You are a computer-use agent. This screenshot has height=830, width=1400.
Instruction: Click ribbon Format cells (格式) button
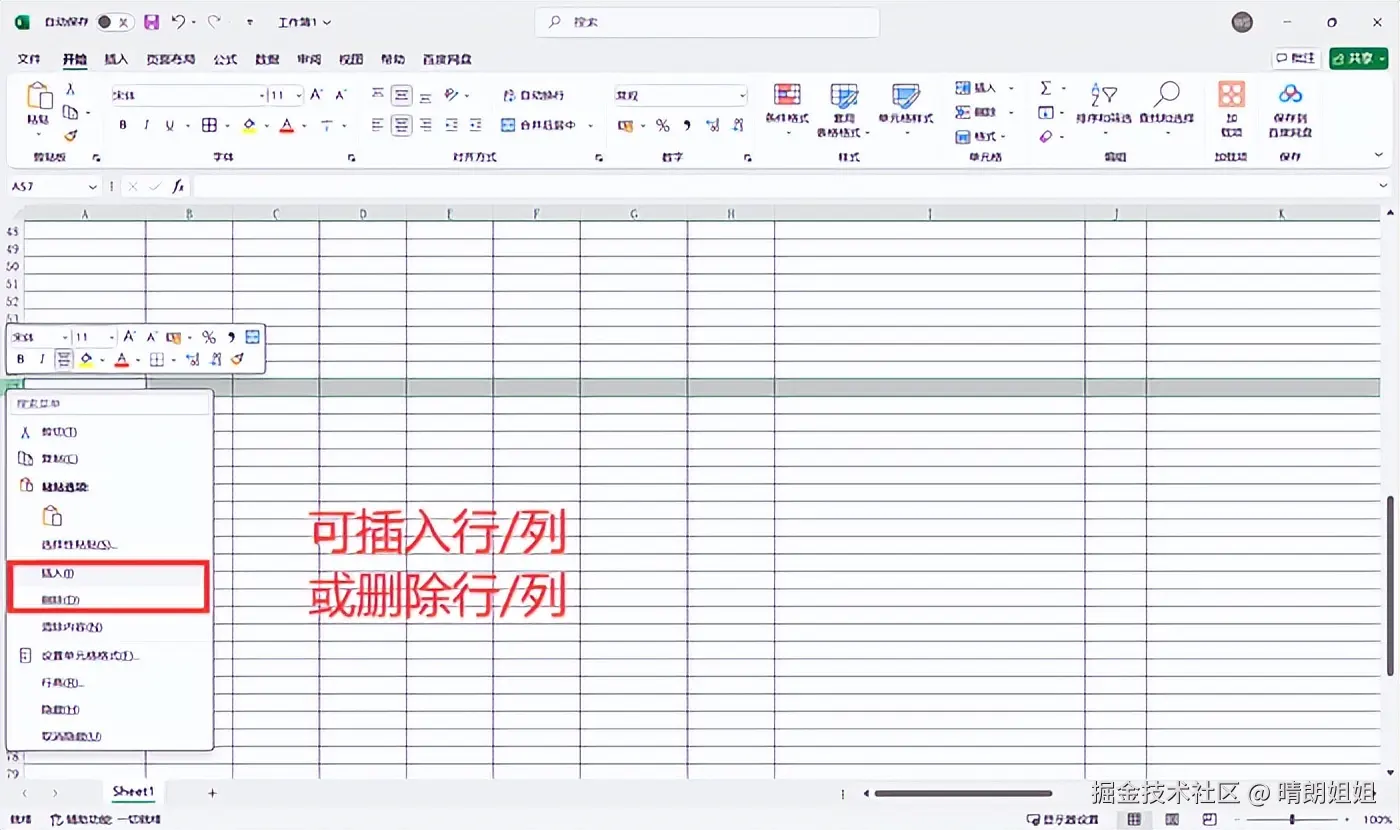[x=977, y=136]
